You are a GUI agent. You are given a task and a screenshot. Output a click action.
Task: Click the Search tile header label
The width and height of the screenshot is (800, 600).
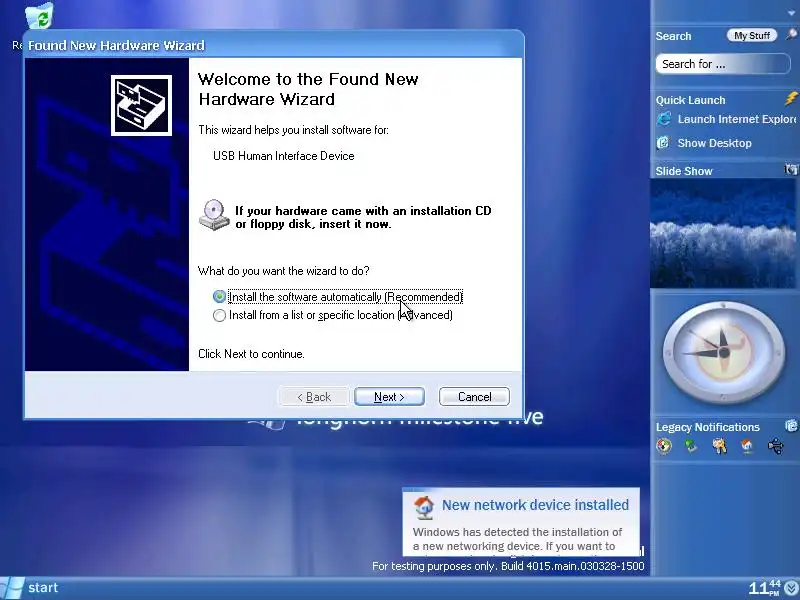pos(673,36)
